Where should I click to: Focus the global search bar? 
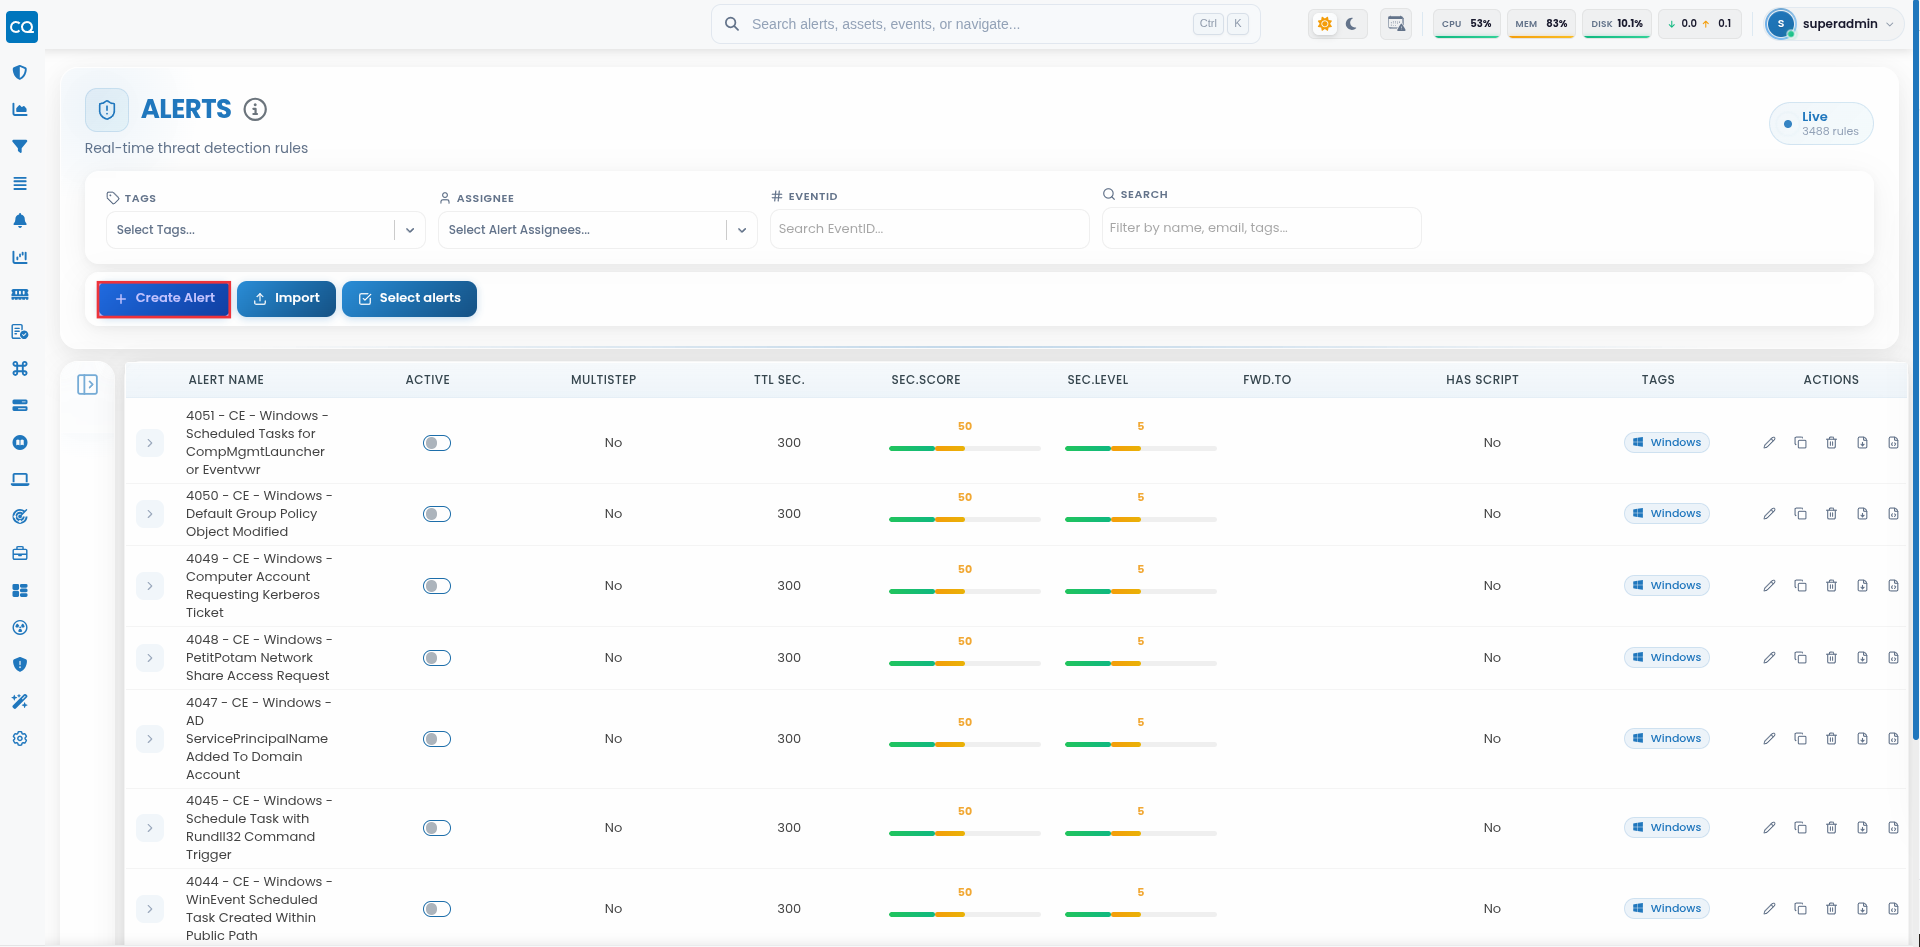point(986,24)
